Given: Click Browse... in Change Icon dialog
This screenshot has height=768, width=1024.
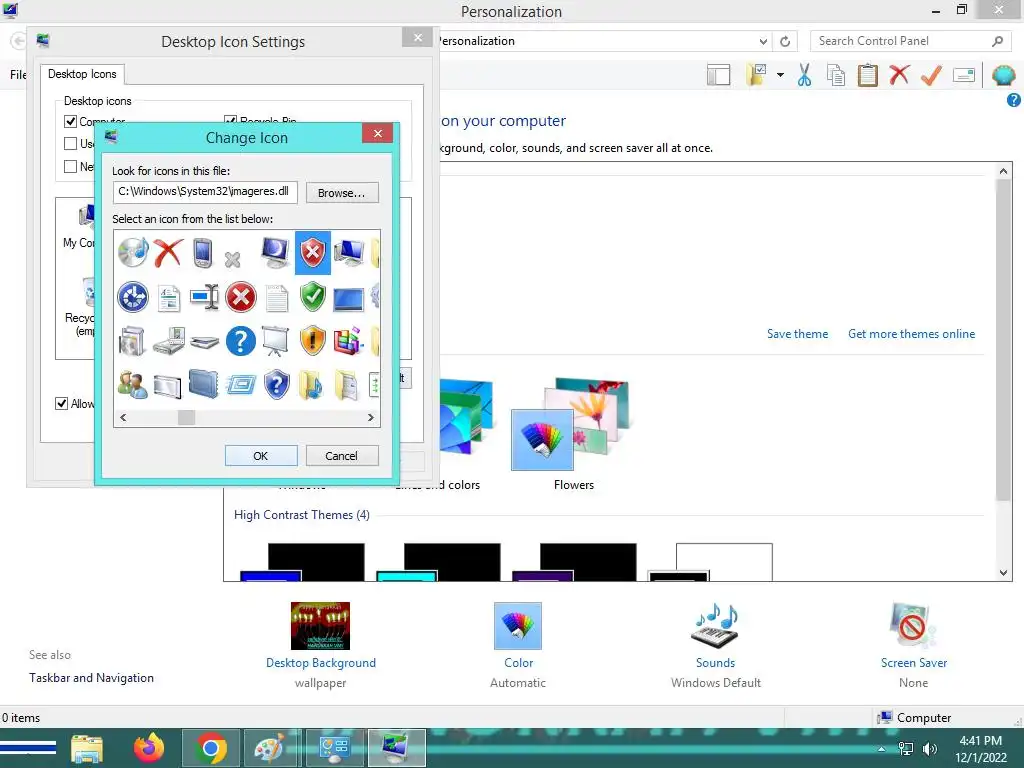Looking at the screenshot, I should point(342,193).
